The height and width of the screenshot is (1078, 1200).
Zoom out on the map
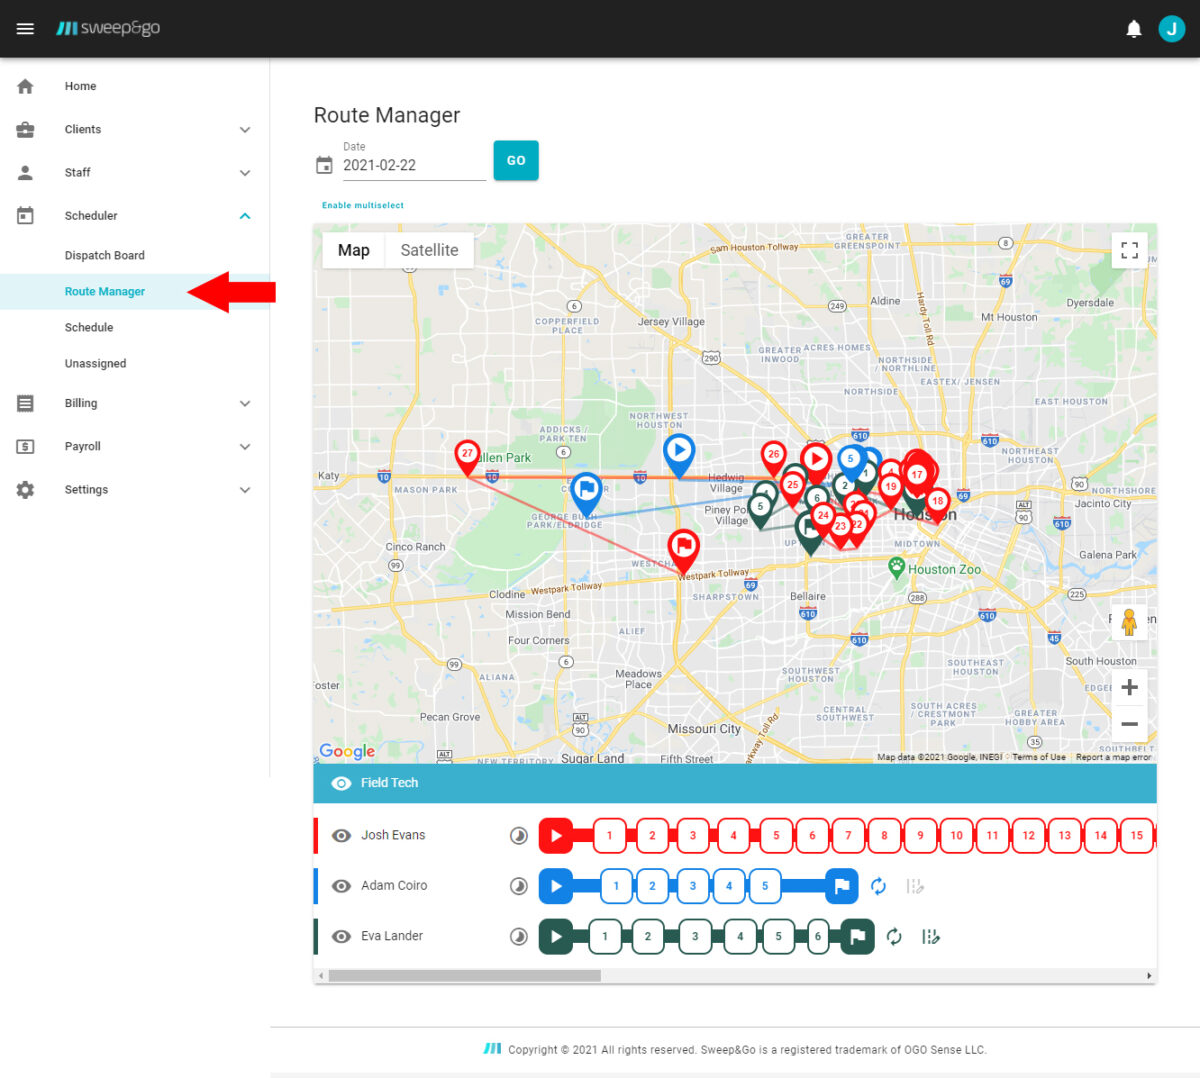(1129, 724)
